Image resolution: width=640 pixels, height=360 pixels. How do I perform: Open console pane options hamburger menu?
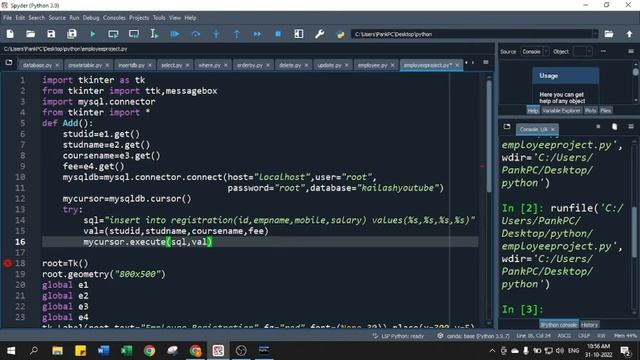click(631, 127)
